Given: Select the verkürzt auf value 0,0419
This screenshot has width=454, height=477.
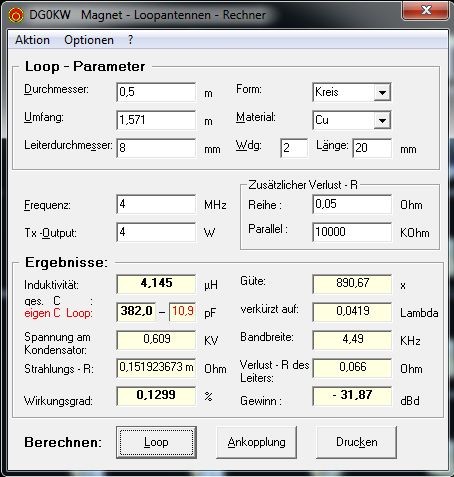Looking at the screenshot, I should tap(352, 311).
